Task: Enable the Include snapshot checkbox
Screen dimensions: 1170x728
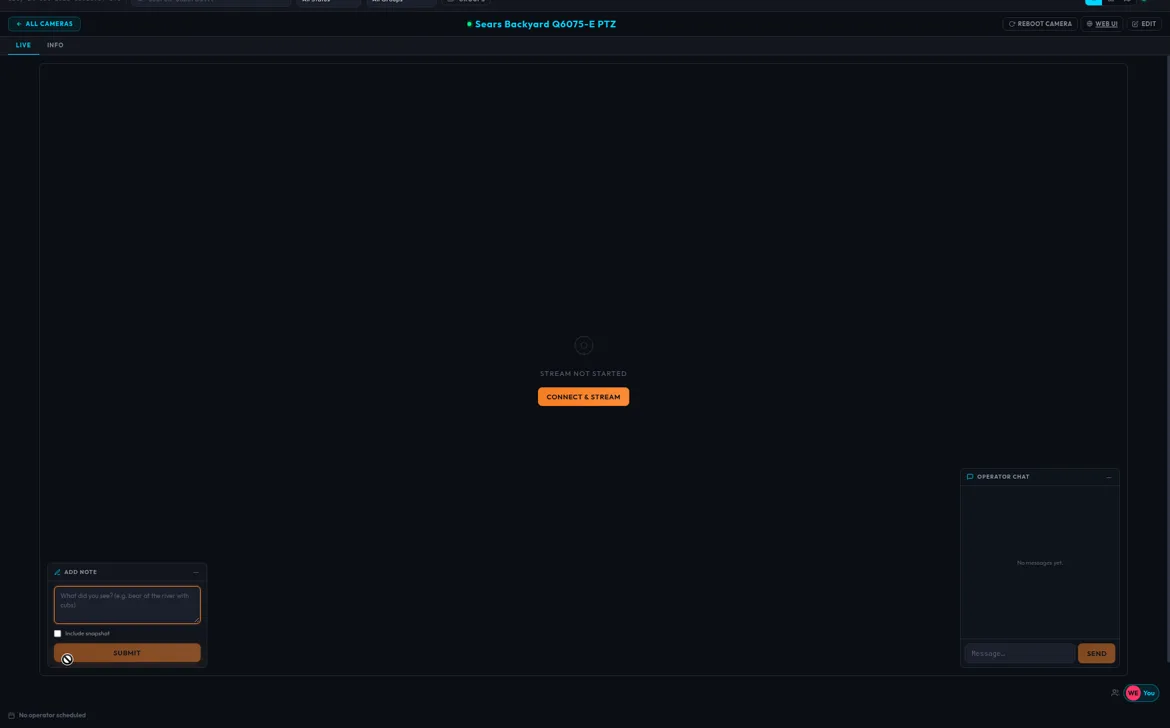Action: (x=57, y=633)
